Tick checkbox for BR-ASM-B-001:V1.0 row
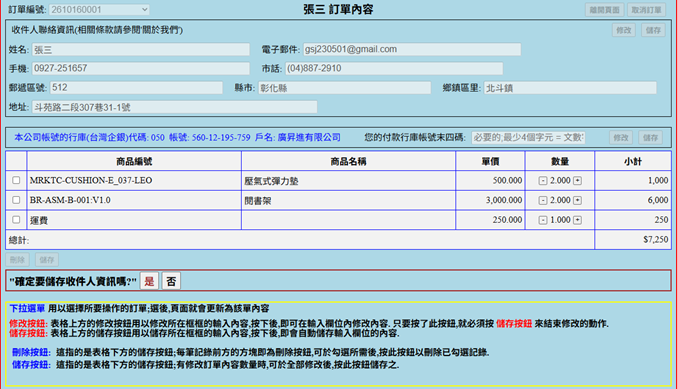 point(16,200)
